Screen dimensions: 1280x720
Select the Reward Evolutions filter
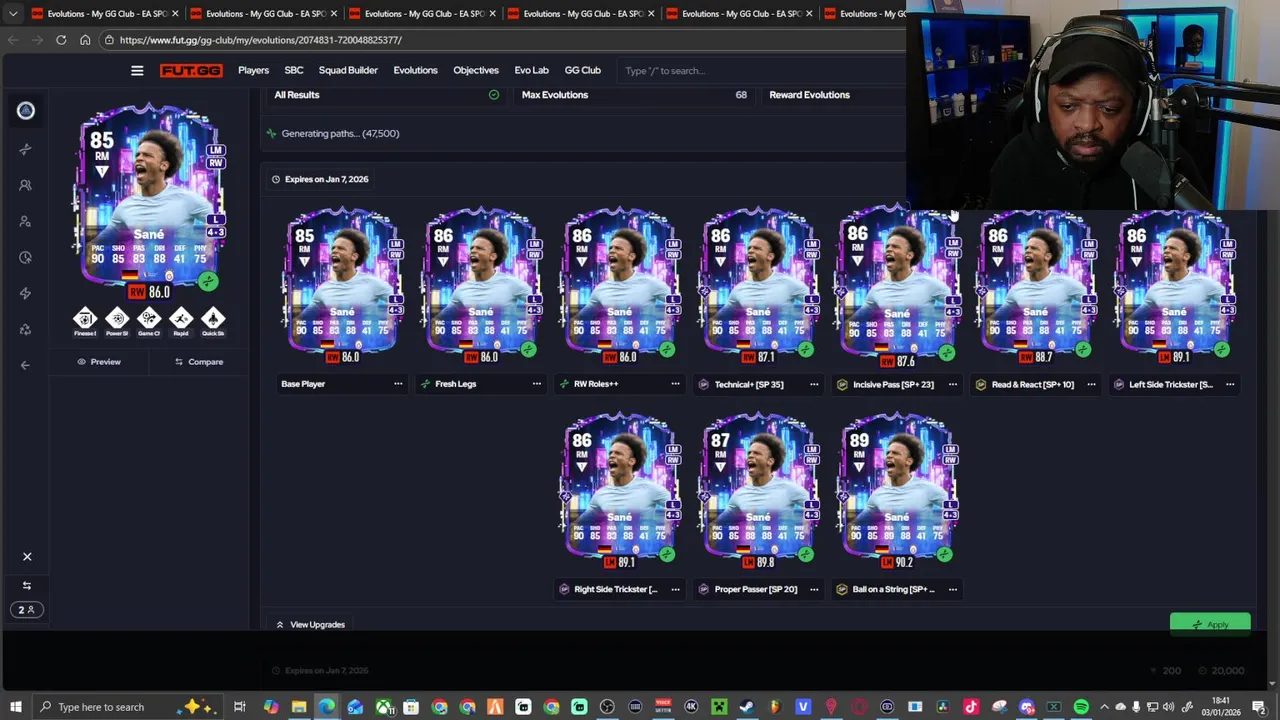809,95
